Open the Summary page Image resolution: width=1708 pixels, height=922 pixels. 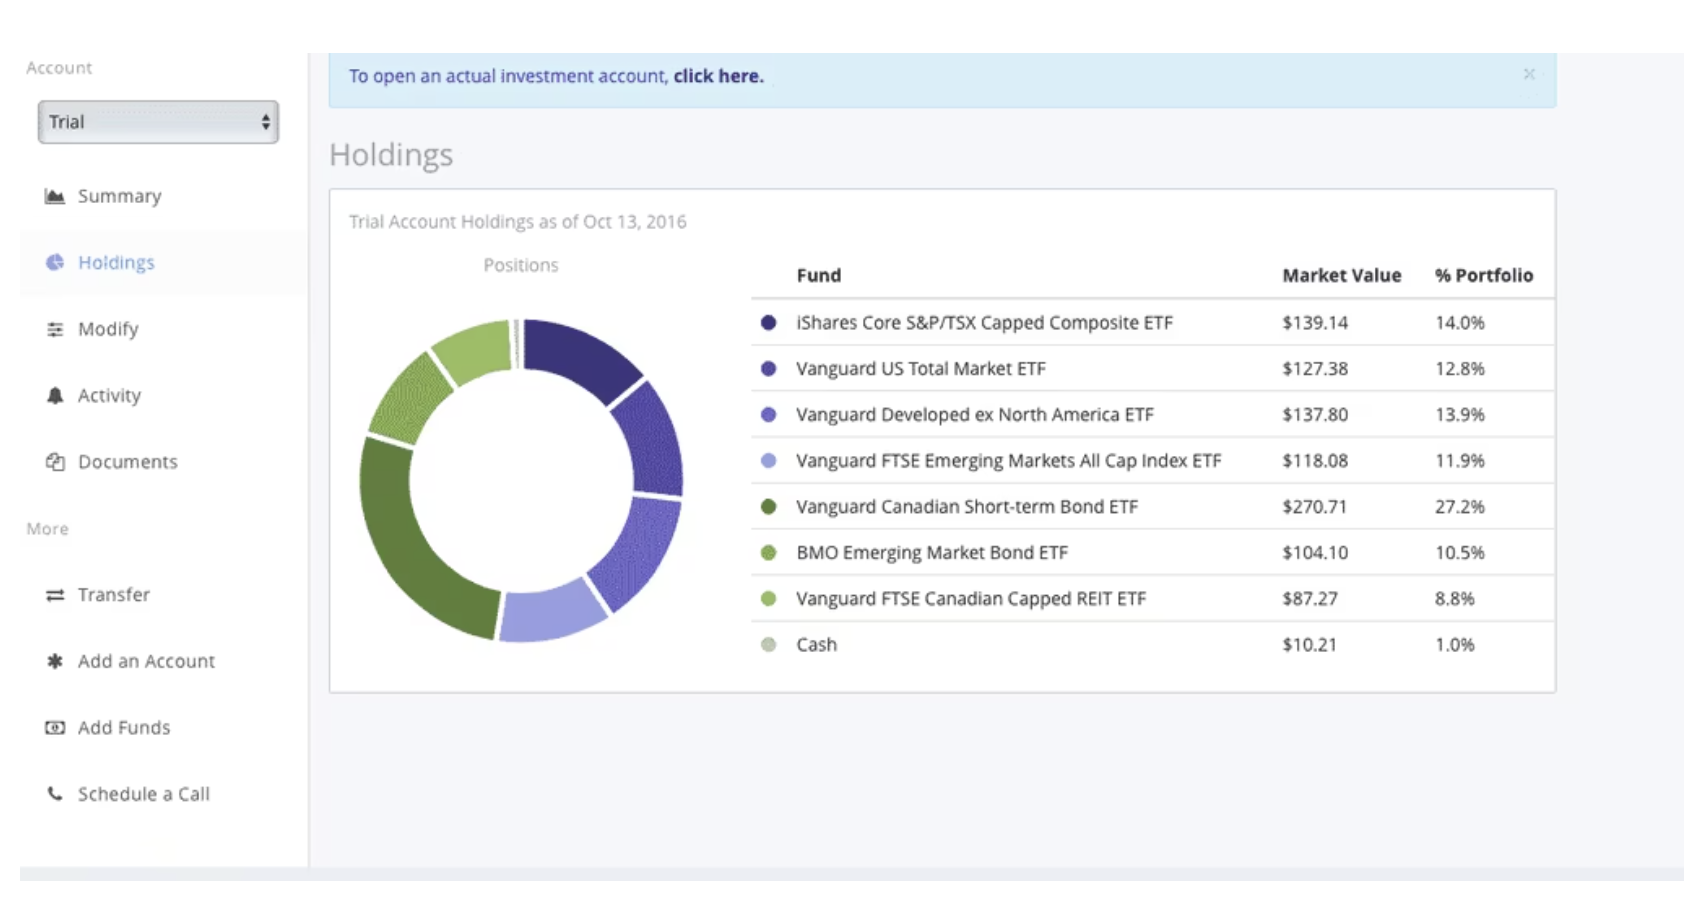[x=119, y=196]
